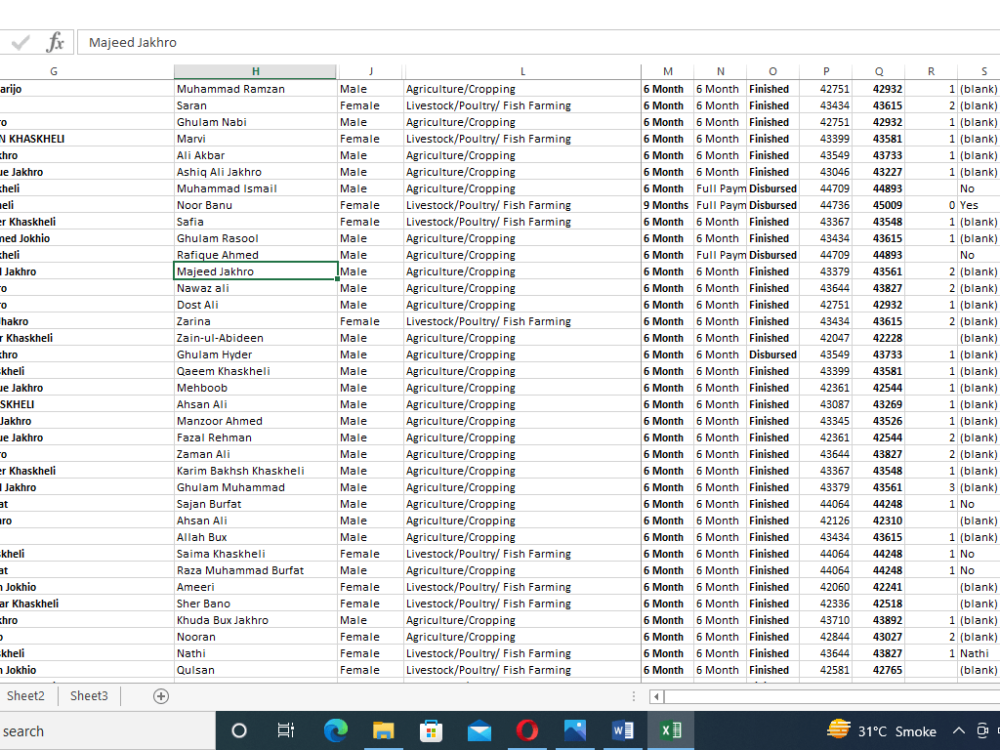Add a new sheet with plus icon

[x=161, y=696]
